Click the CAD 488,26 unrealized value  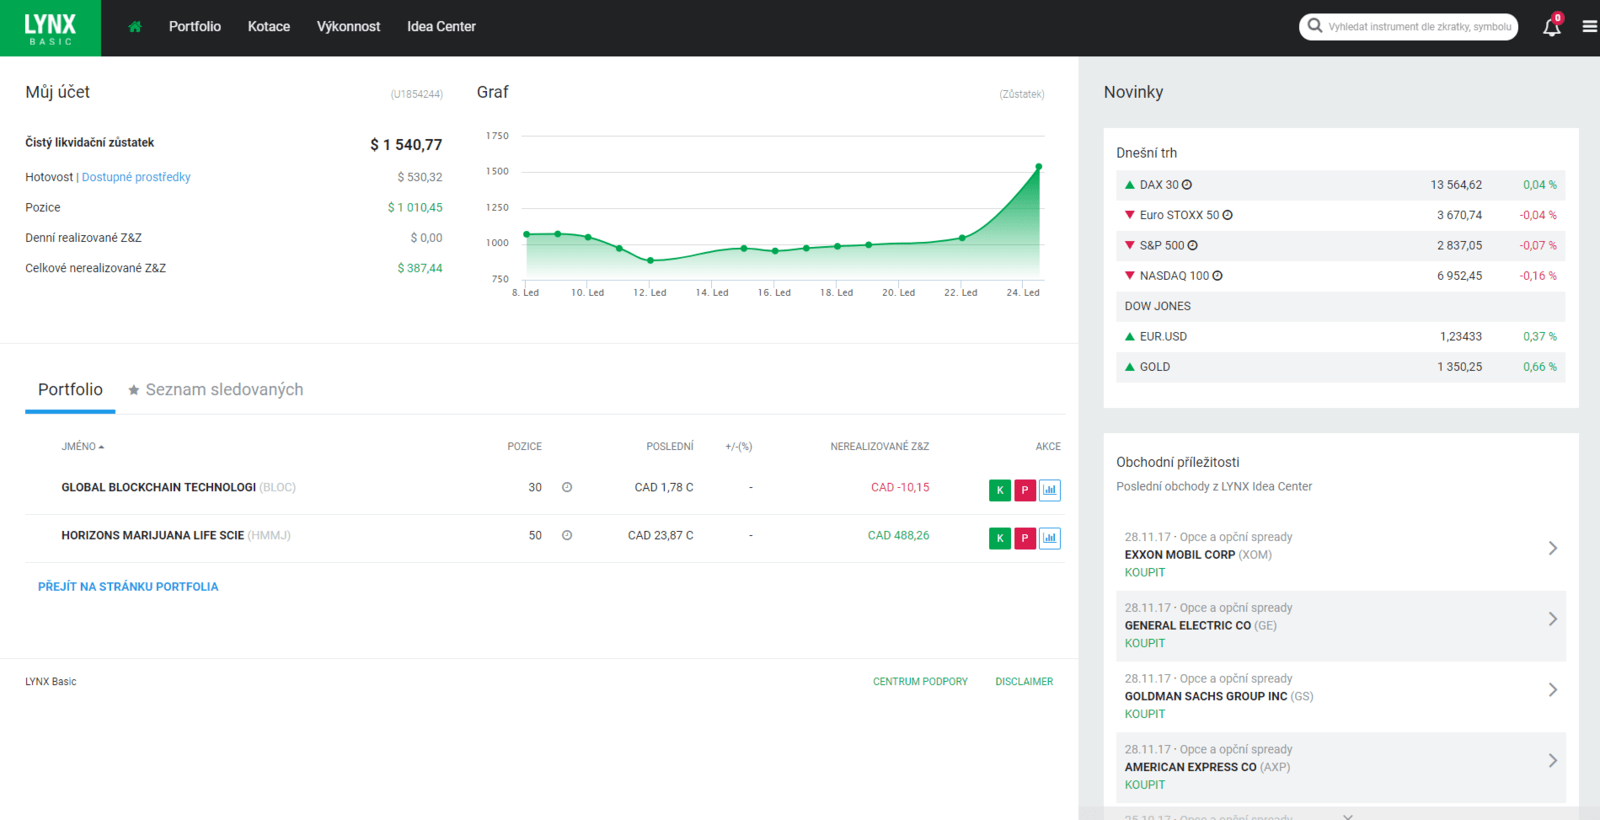tap(899, 535)
